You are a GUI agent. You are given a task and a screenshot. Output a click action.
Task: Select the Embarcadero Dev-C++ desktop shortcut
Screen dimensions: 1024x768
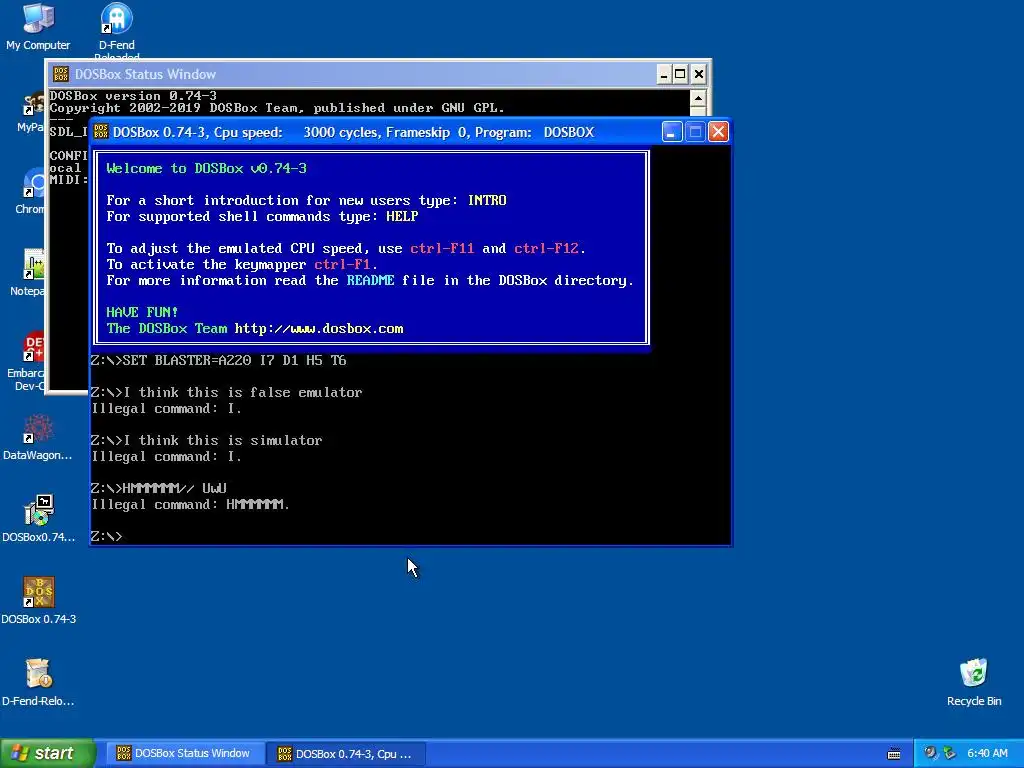(x=26, y=362)
